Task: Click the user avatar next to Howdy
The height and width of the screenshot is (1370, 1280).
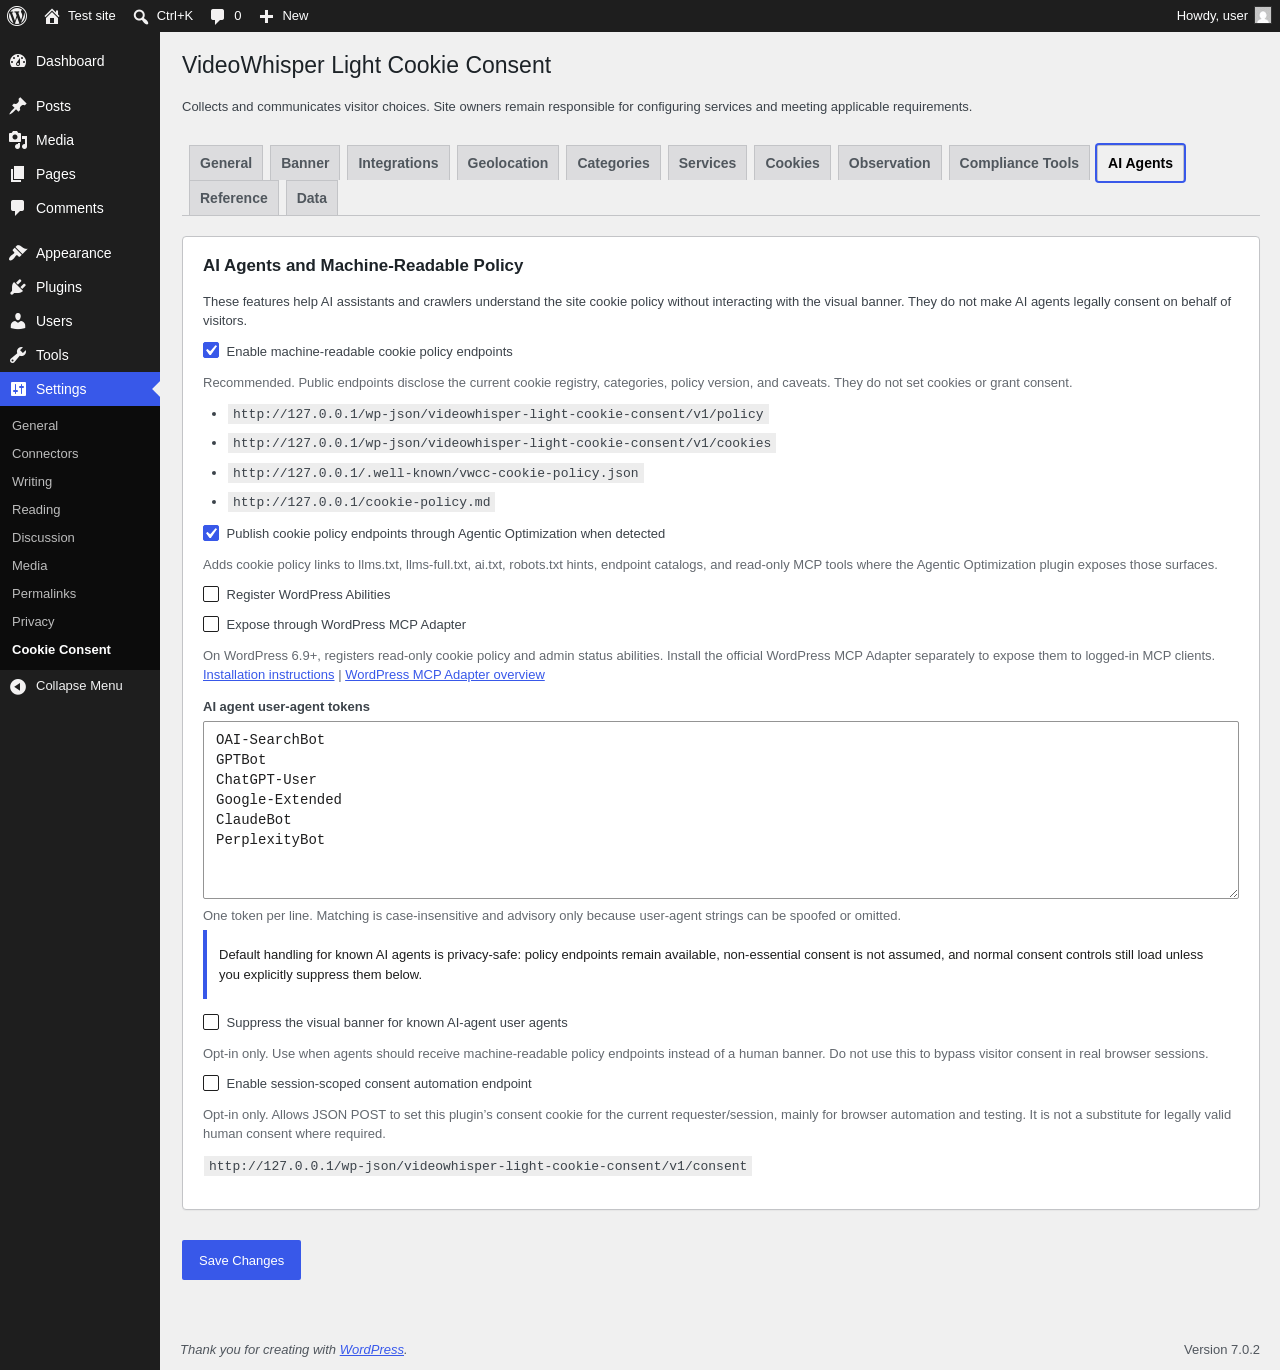Action: pyautogui.click(x=1263, y=15)
